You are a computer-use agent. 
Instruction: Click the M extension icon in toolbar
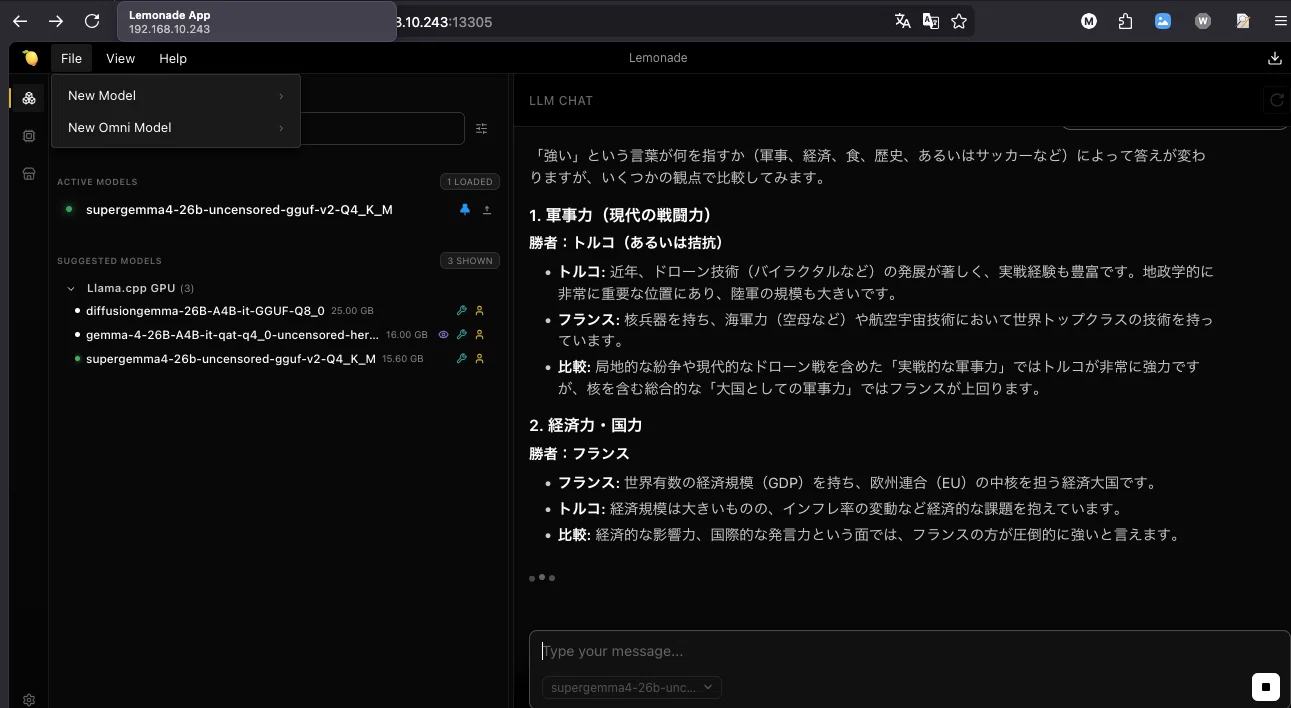point(1089,21)
